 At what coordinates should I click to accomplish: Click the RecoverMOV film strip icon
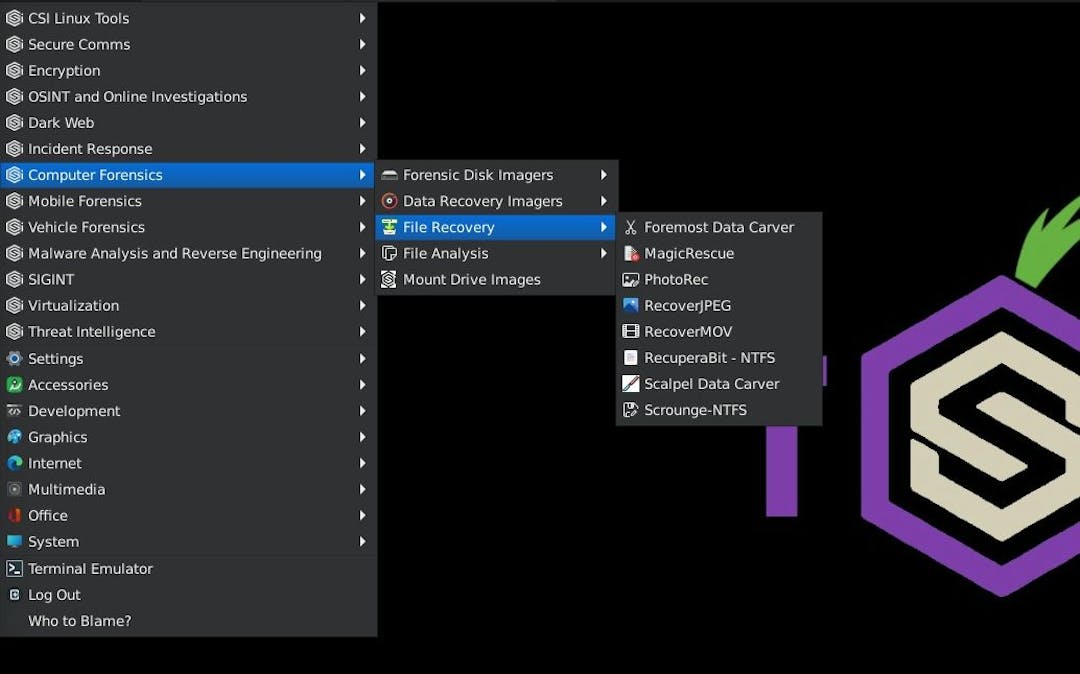pyautogui.click(x=630, y=332)
